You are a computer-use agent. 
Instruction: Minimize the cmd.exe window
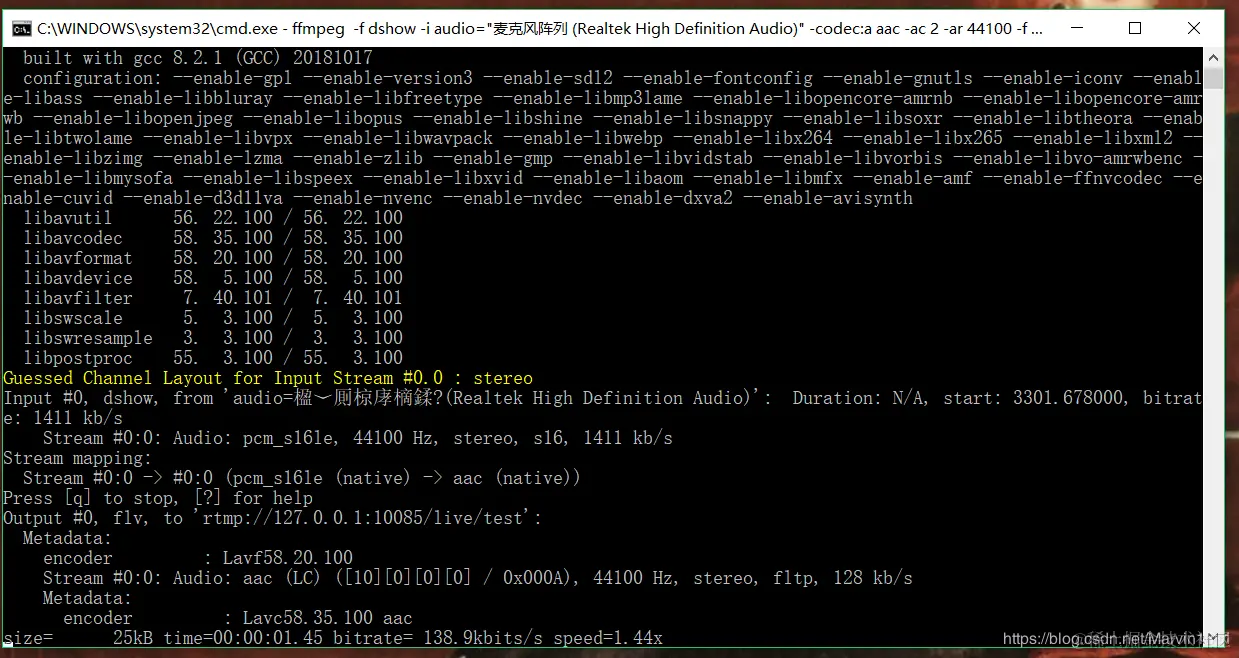(1076, 28)
